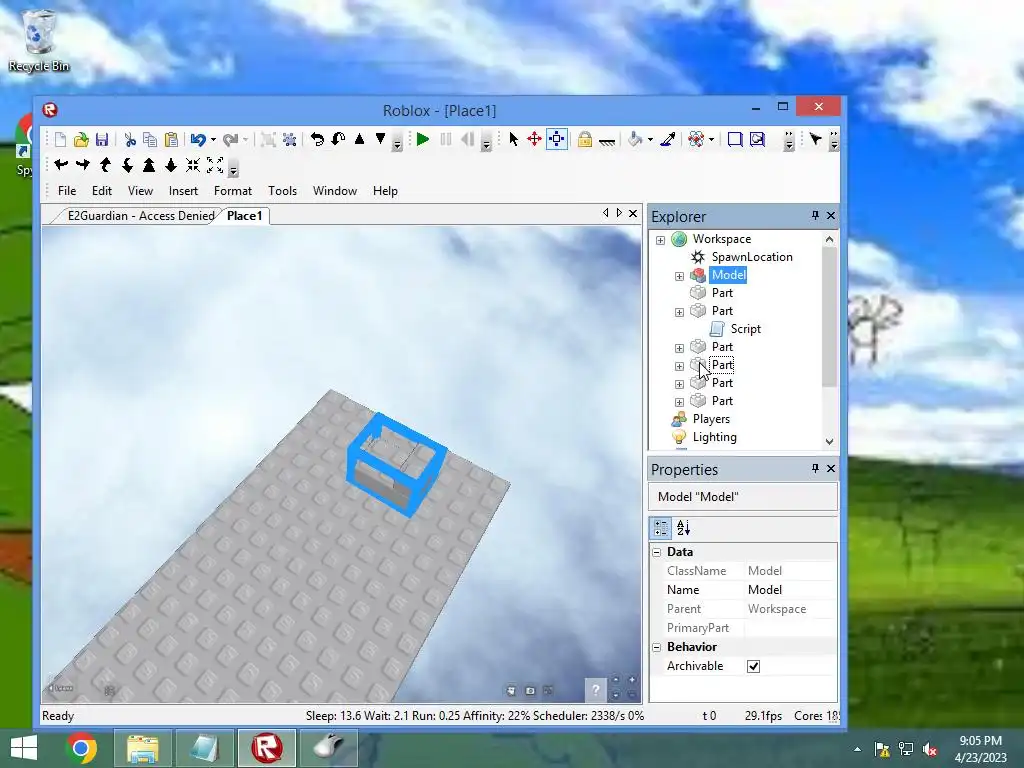Open the paint bucket color dropdown arrow
1024x768 pixels.
click(650, 140)
